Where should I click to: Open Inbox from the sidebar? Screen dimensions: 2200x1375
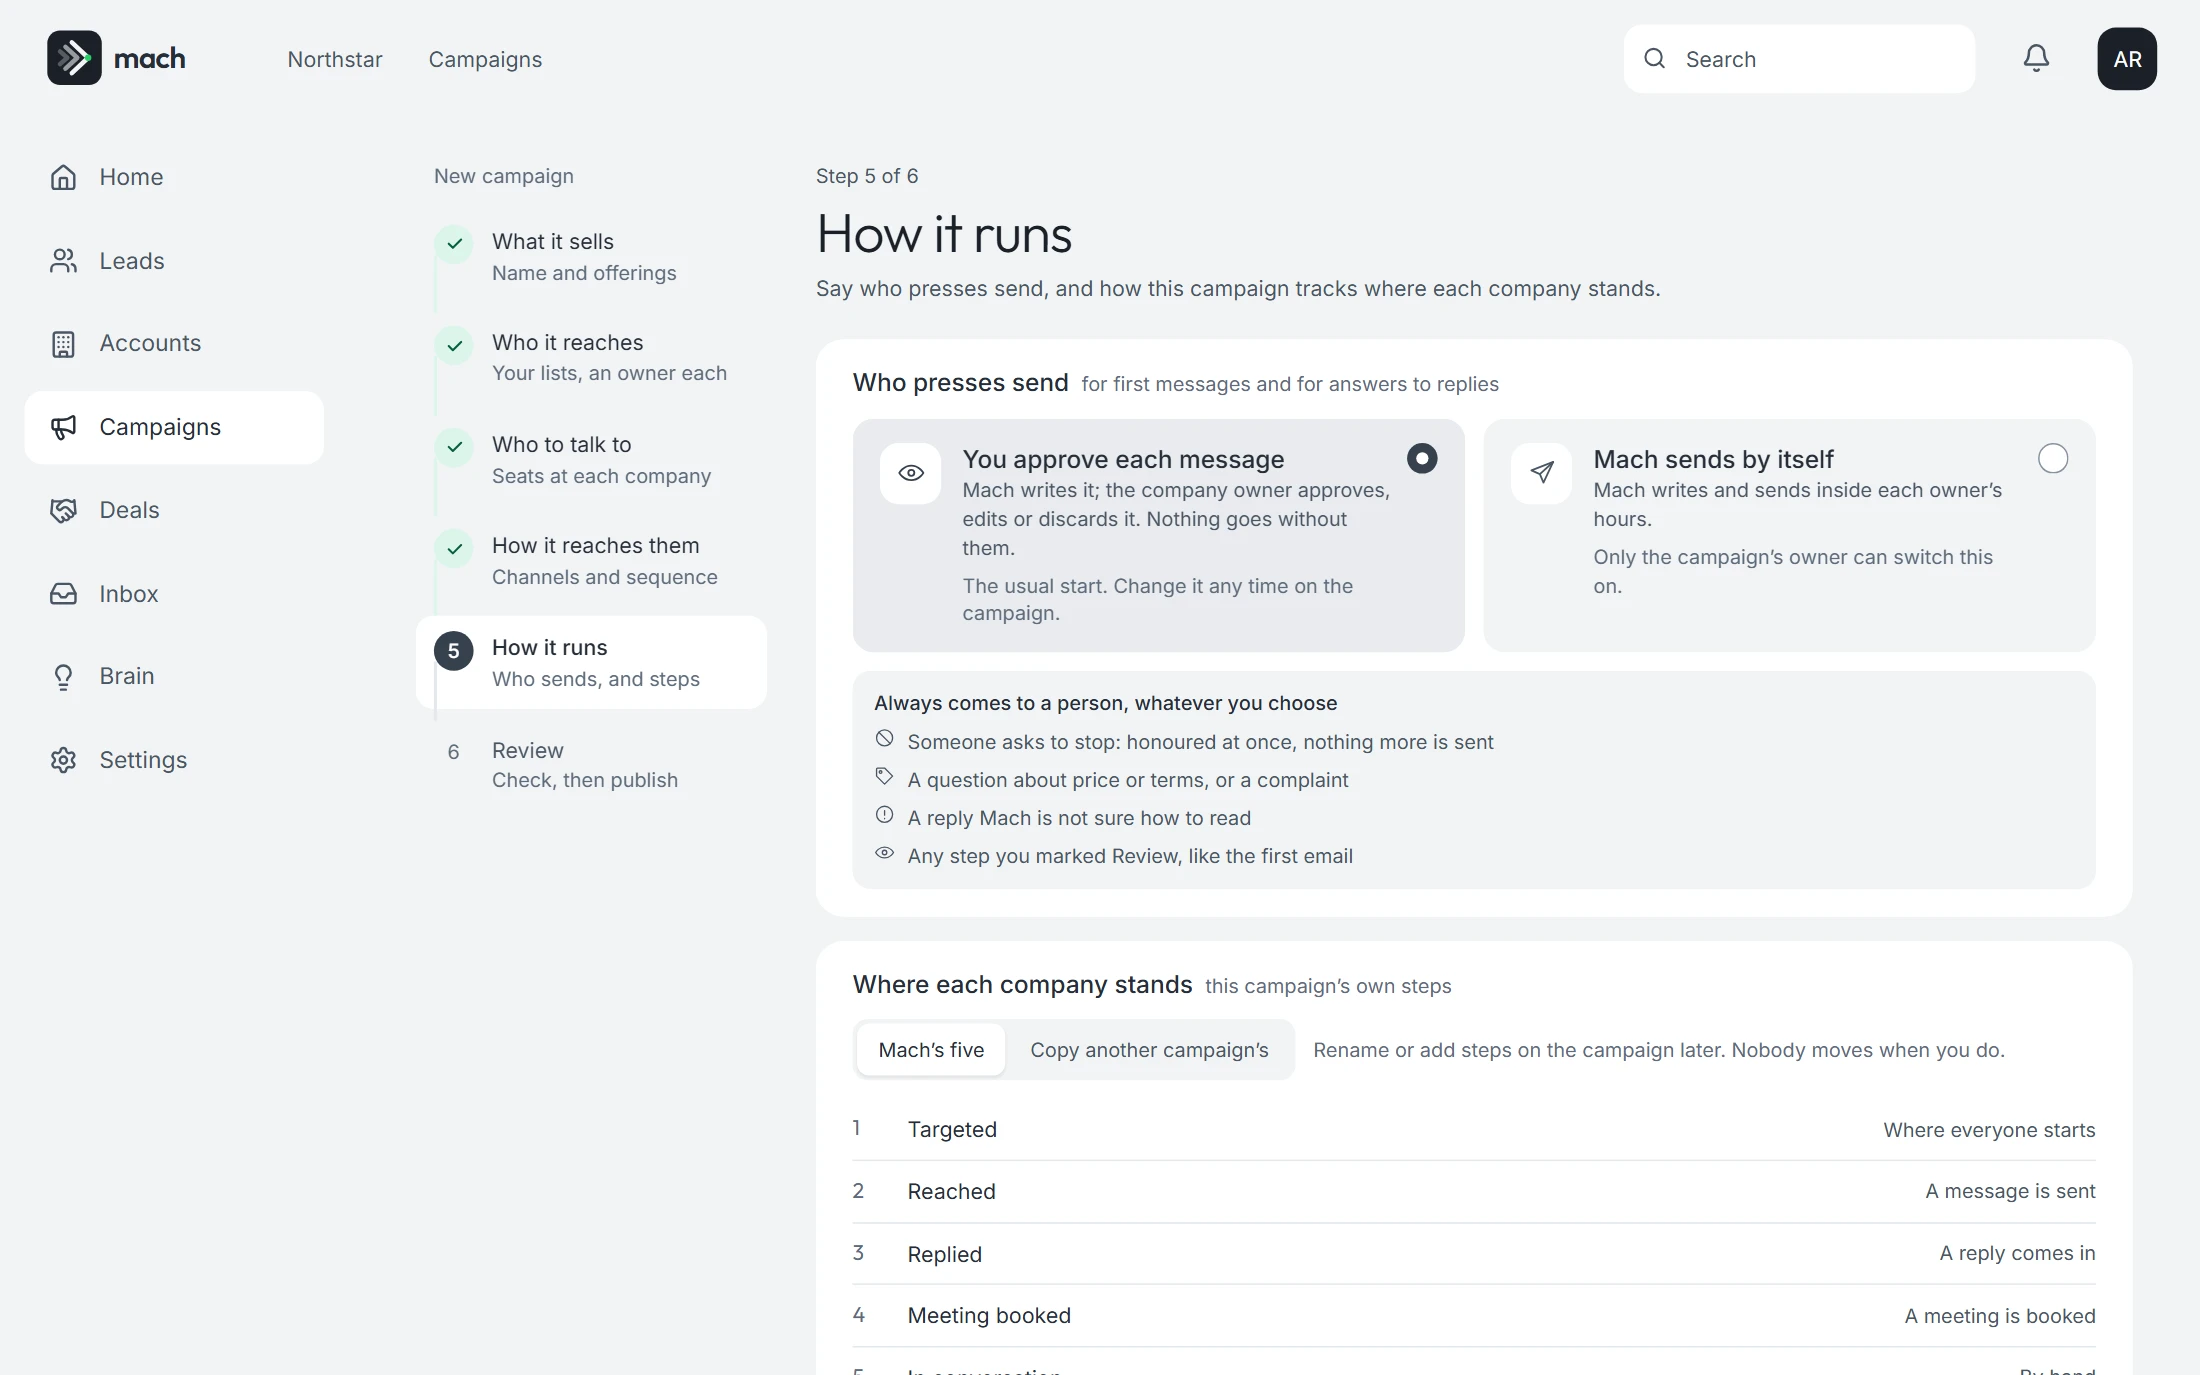tap(174, 594)
